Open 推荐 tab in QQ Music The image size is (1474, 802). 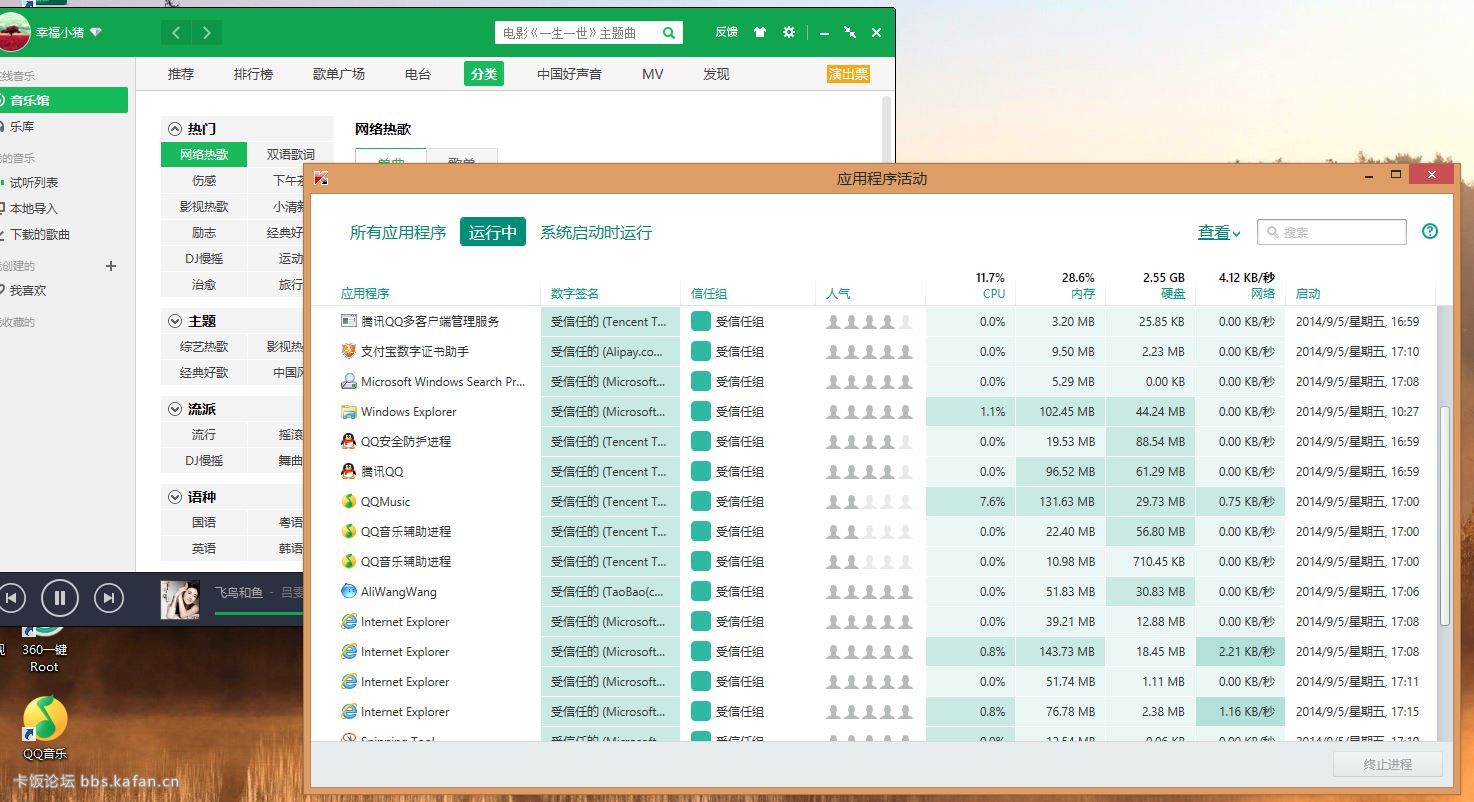point(181,74)
